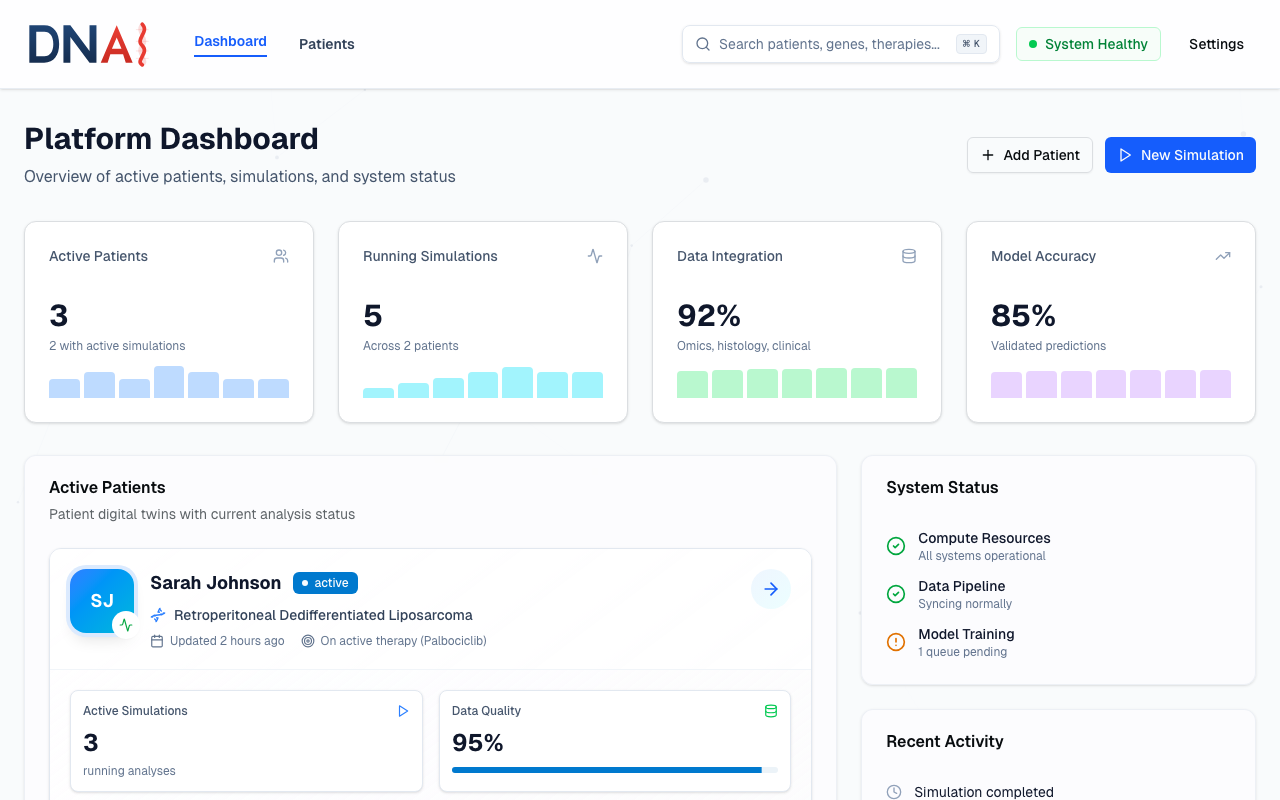Click the target icon beside Palbociclib therapy info
1280x800 pixels.
[307, 640]
